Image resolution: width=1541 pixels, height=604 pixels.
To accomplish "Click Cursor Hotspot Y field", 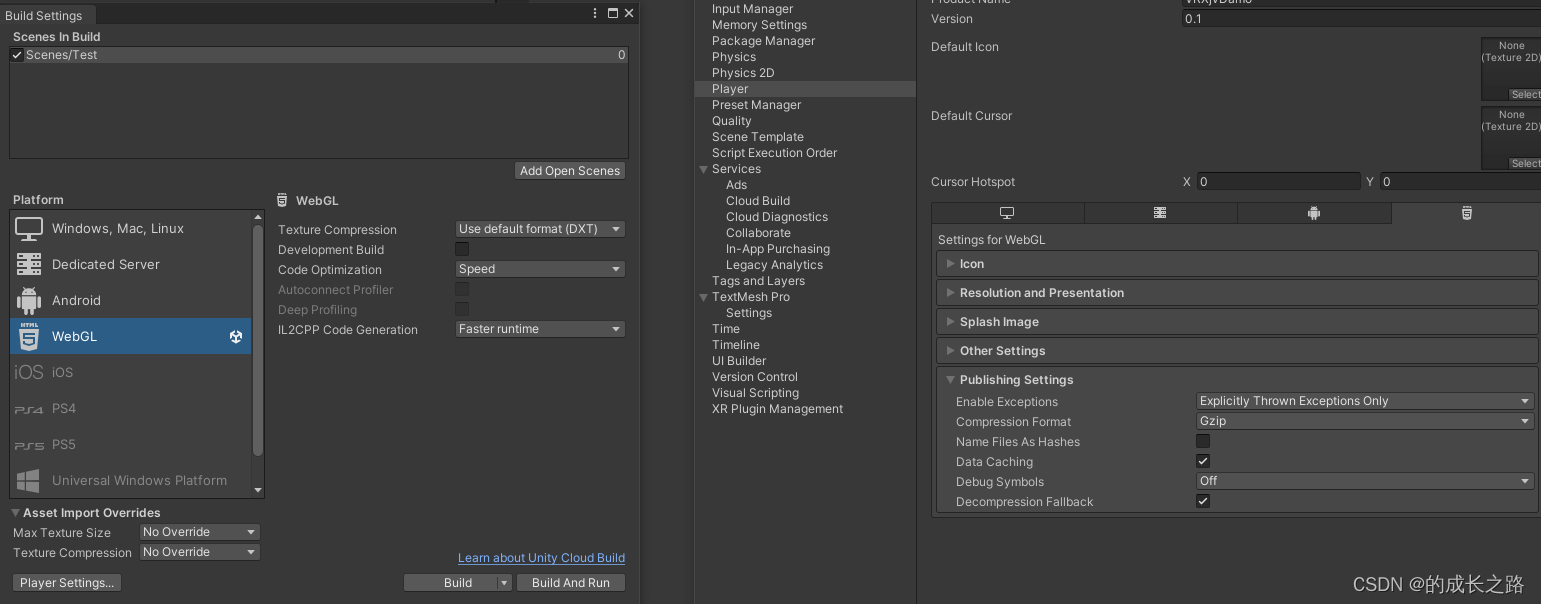I will (1461, 182).
